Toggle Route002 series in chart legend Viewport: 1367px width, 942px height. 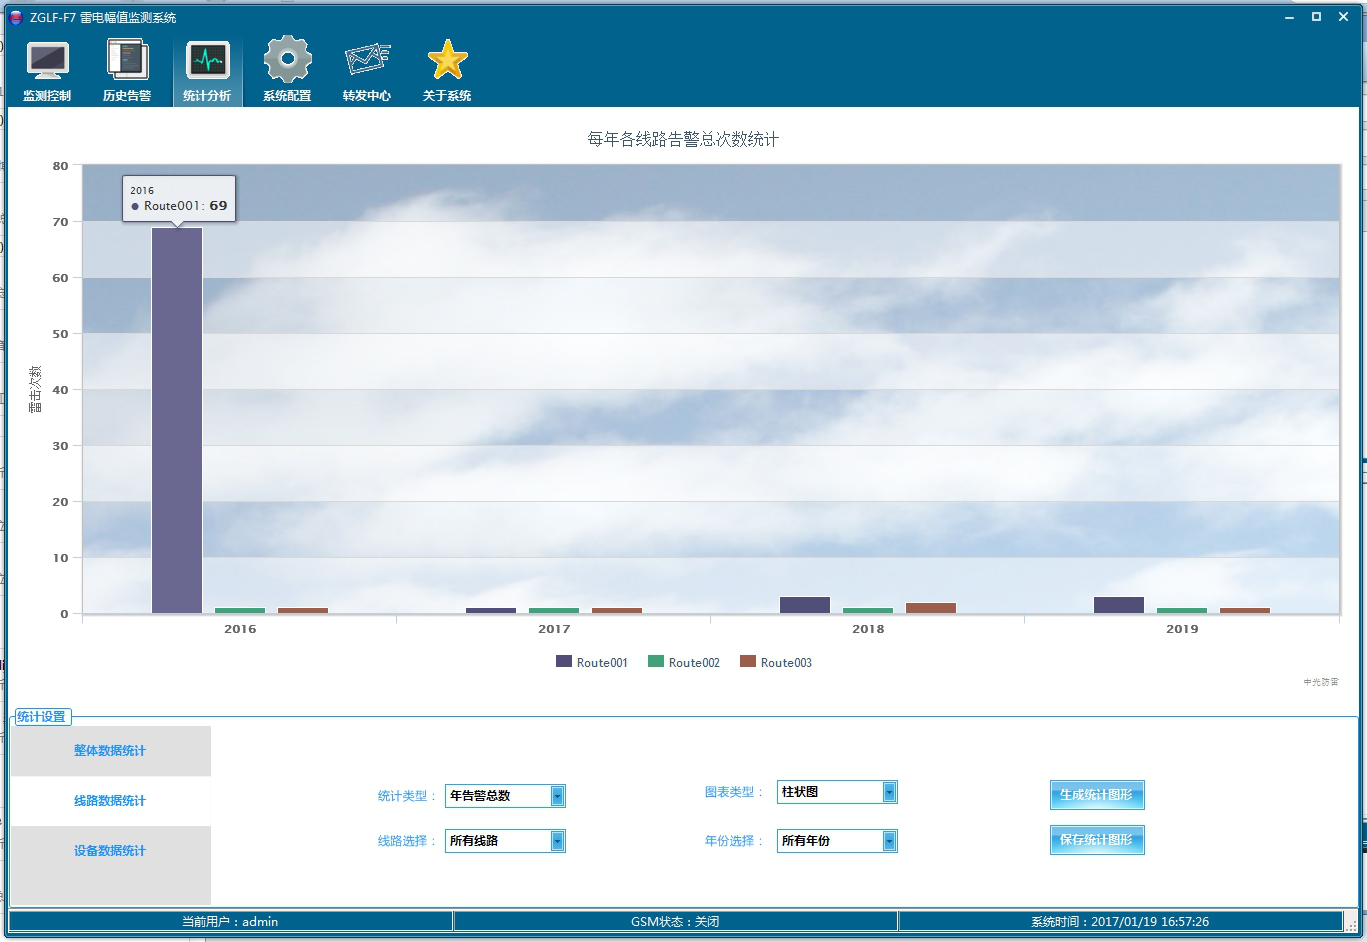[684, 662]
